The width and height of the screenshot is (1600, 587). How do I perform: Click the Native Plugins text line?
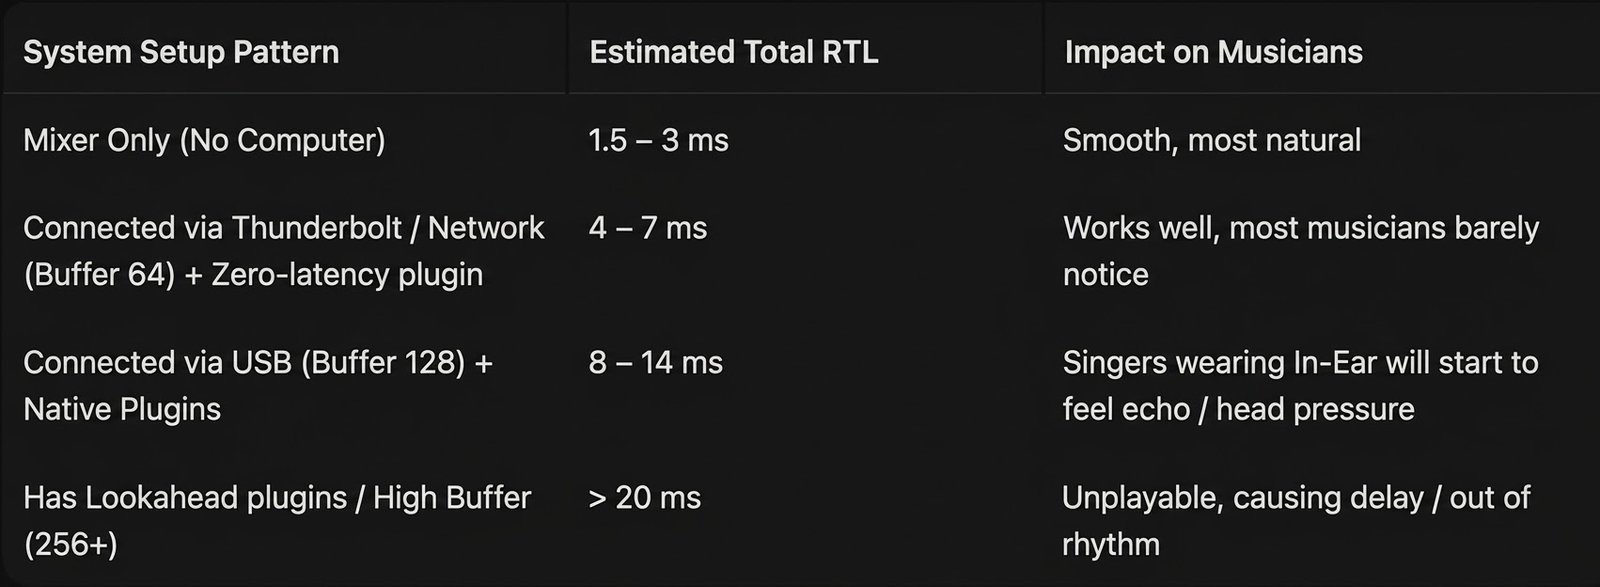[122, 409]
